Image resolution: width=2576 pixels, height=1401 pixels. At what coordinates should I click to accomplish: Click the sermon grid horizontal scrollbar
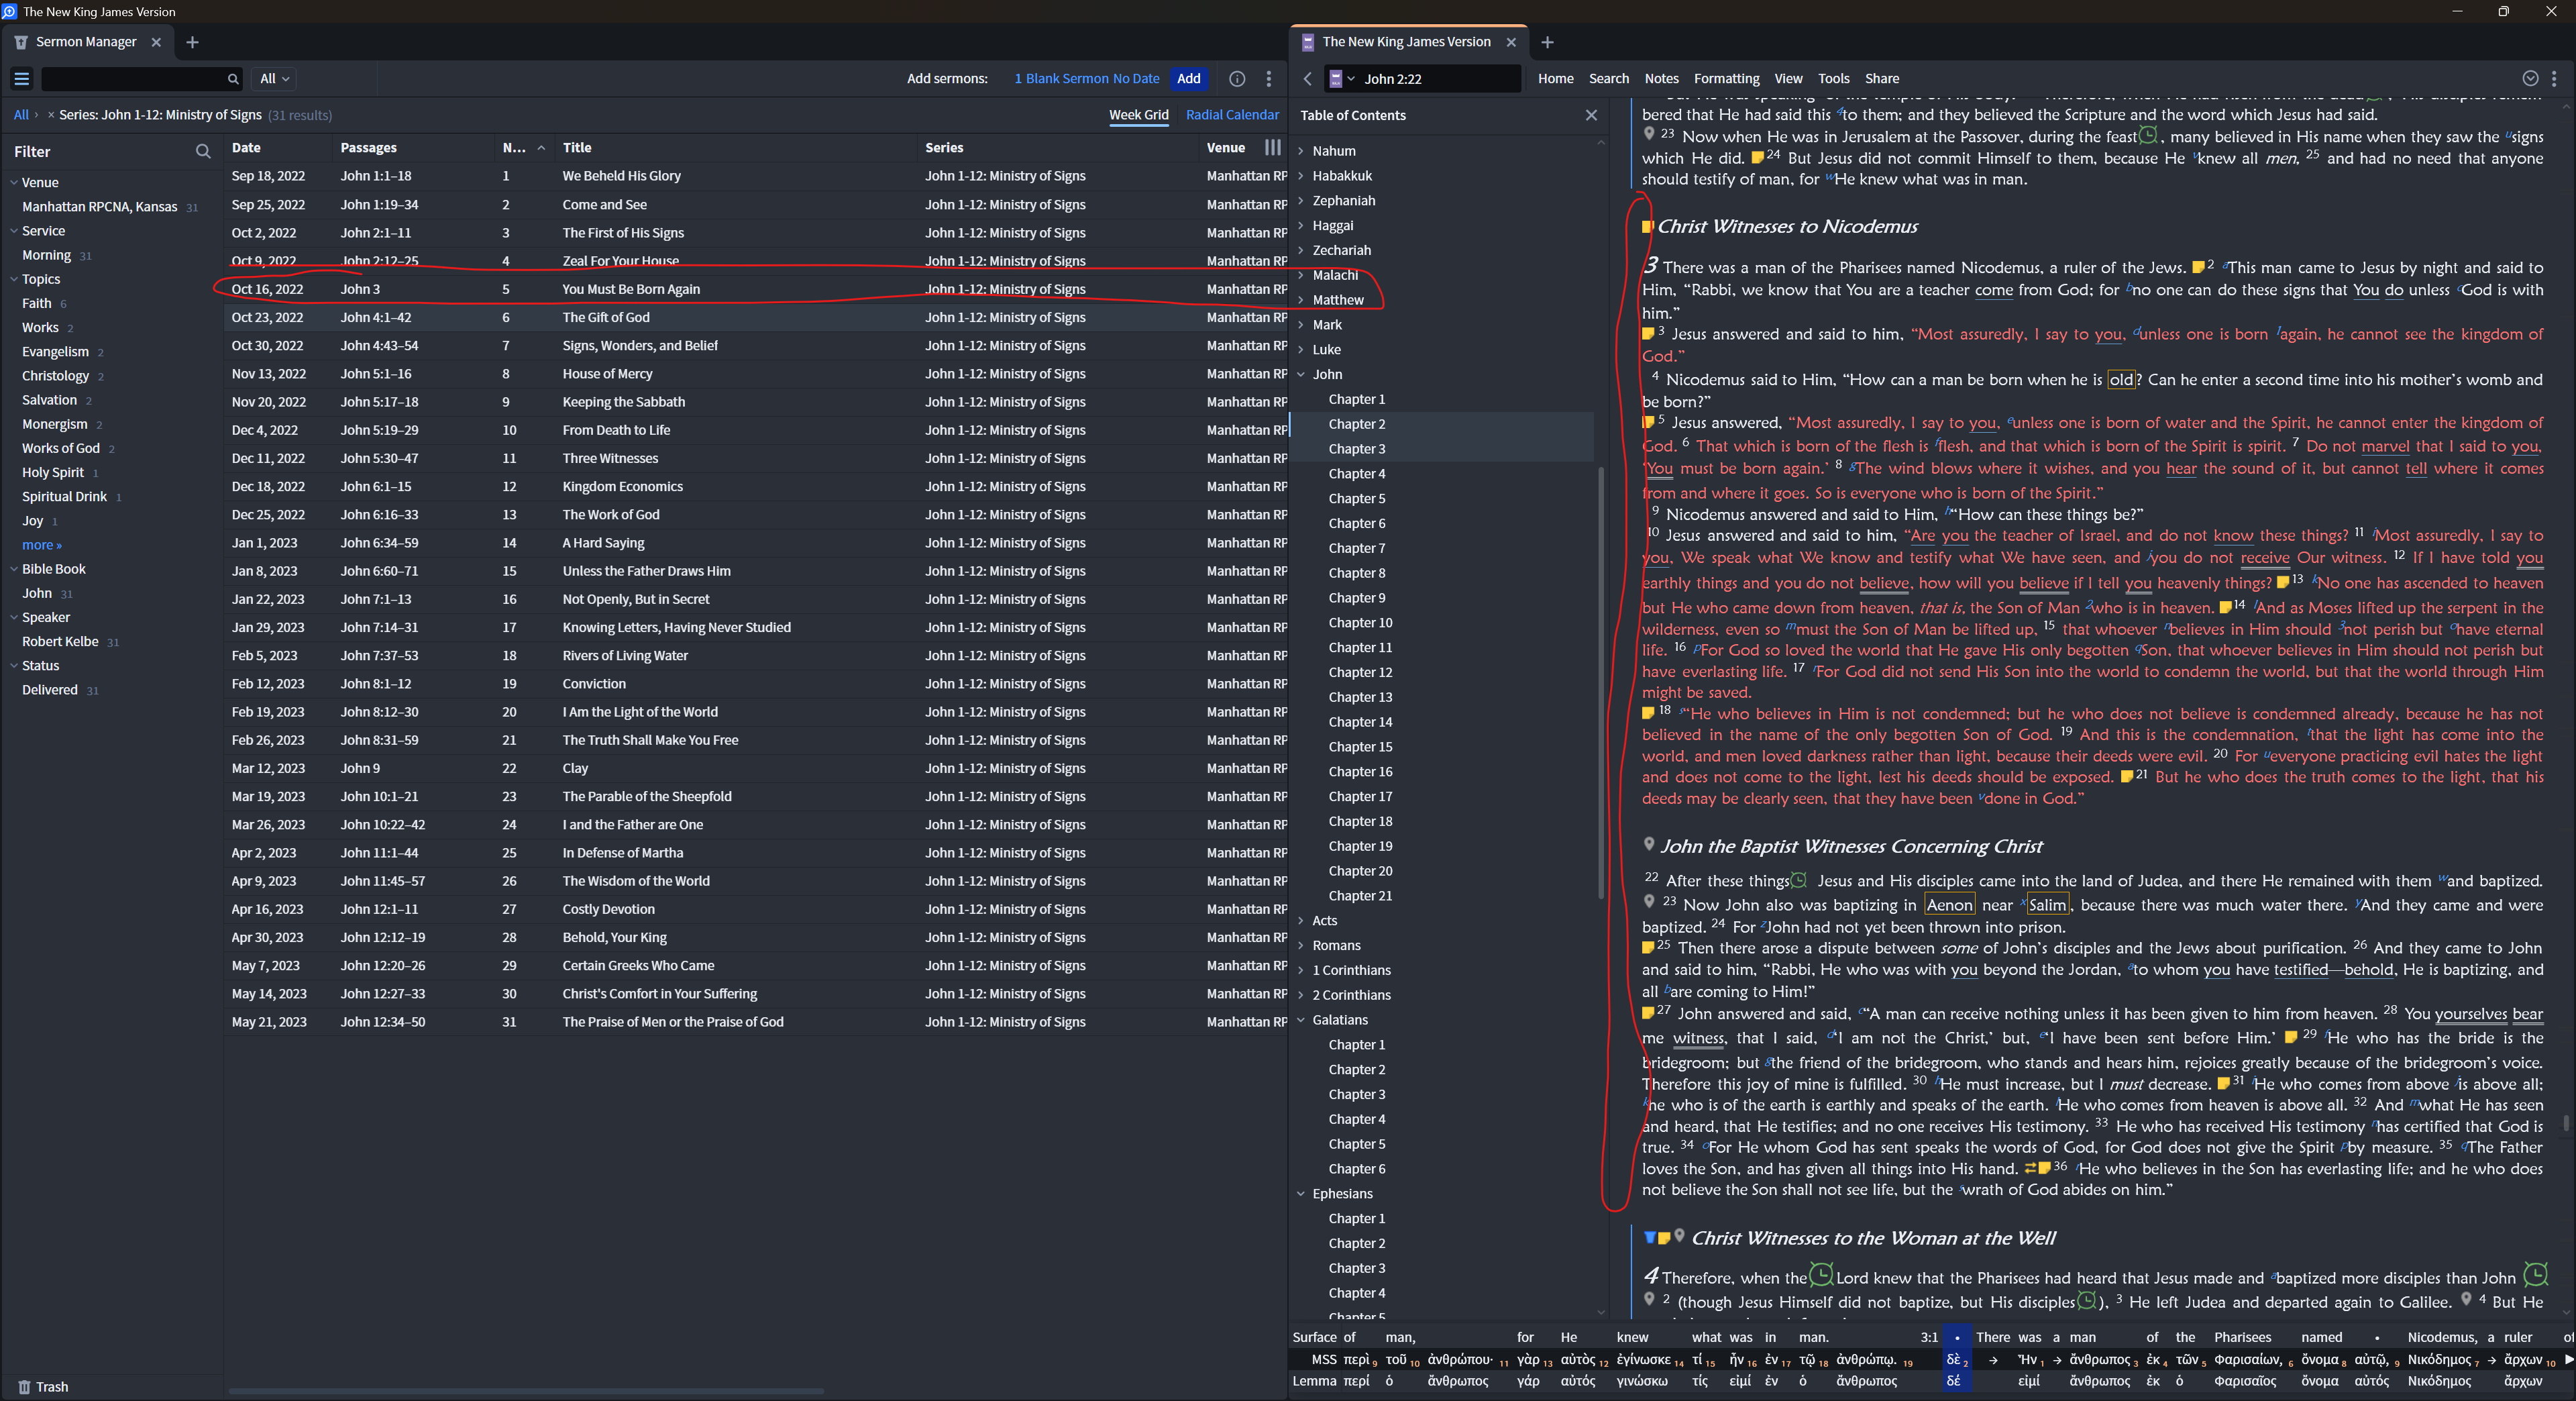[526, 1391]
